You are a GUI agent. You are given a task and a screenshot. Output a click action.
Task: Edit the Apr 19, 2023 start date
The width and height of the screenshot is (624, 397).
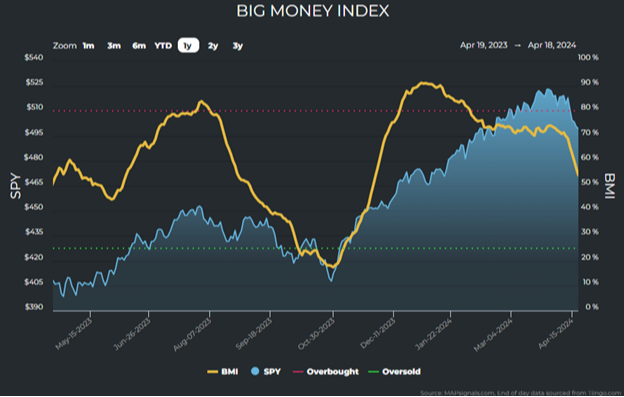[484, 45]
